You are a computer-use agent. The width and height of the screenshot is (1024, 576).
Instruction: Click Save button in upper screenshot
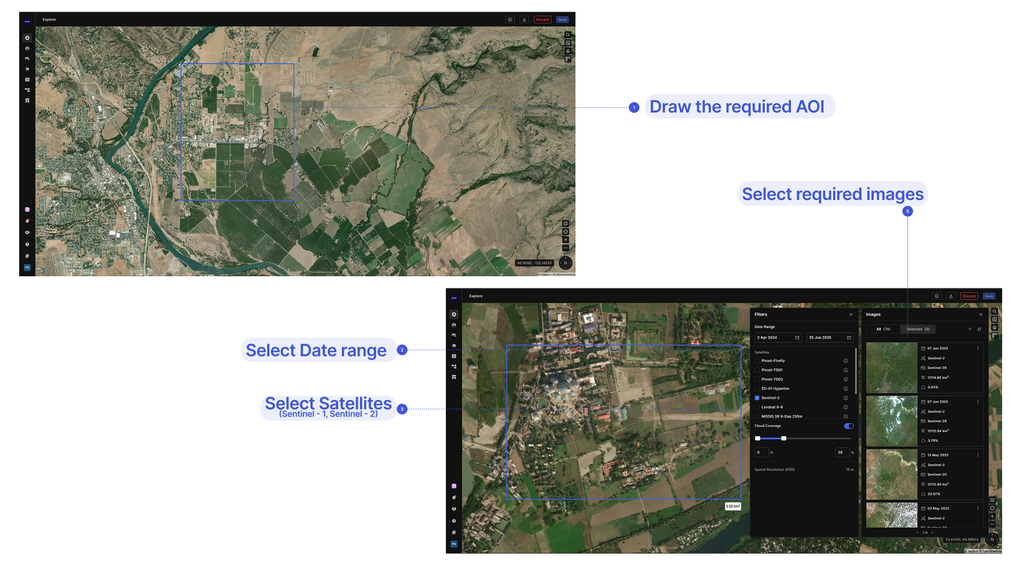(x=562, y=20)
